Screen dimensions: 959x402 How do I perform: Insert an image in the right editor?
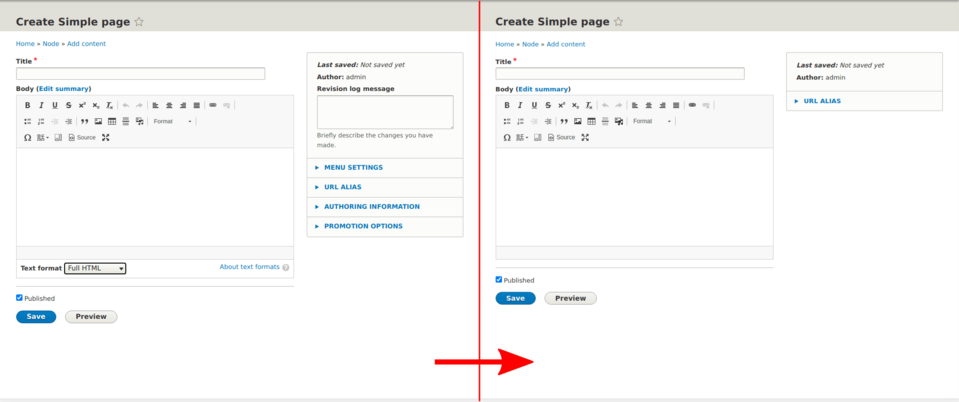(577, 121)
